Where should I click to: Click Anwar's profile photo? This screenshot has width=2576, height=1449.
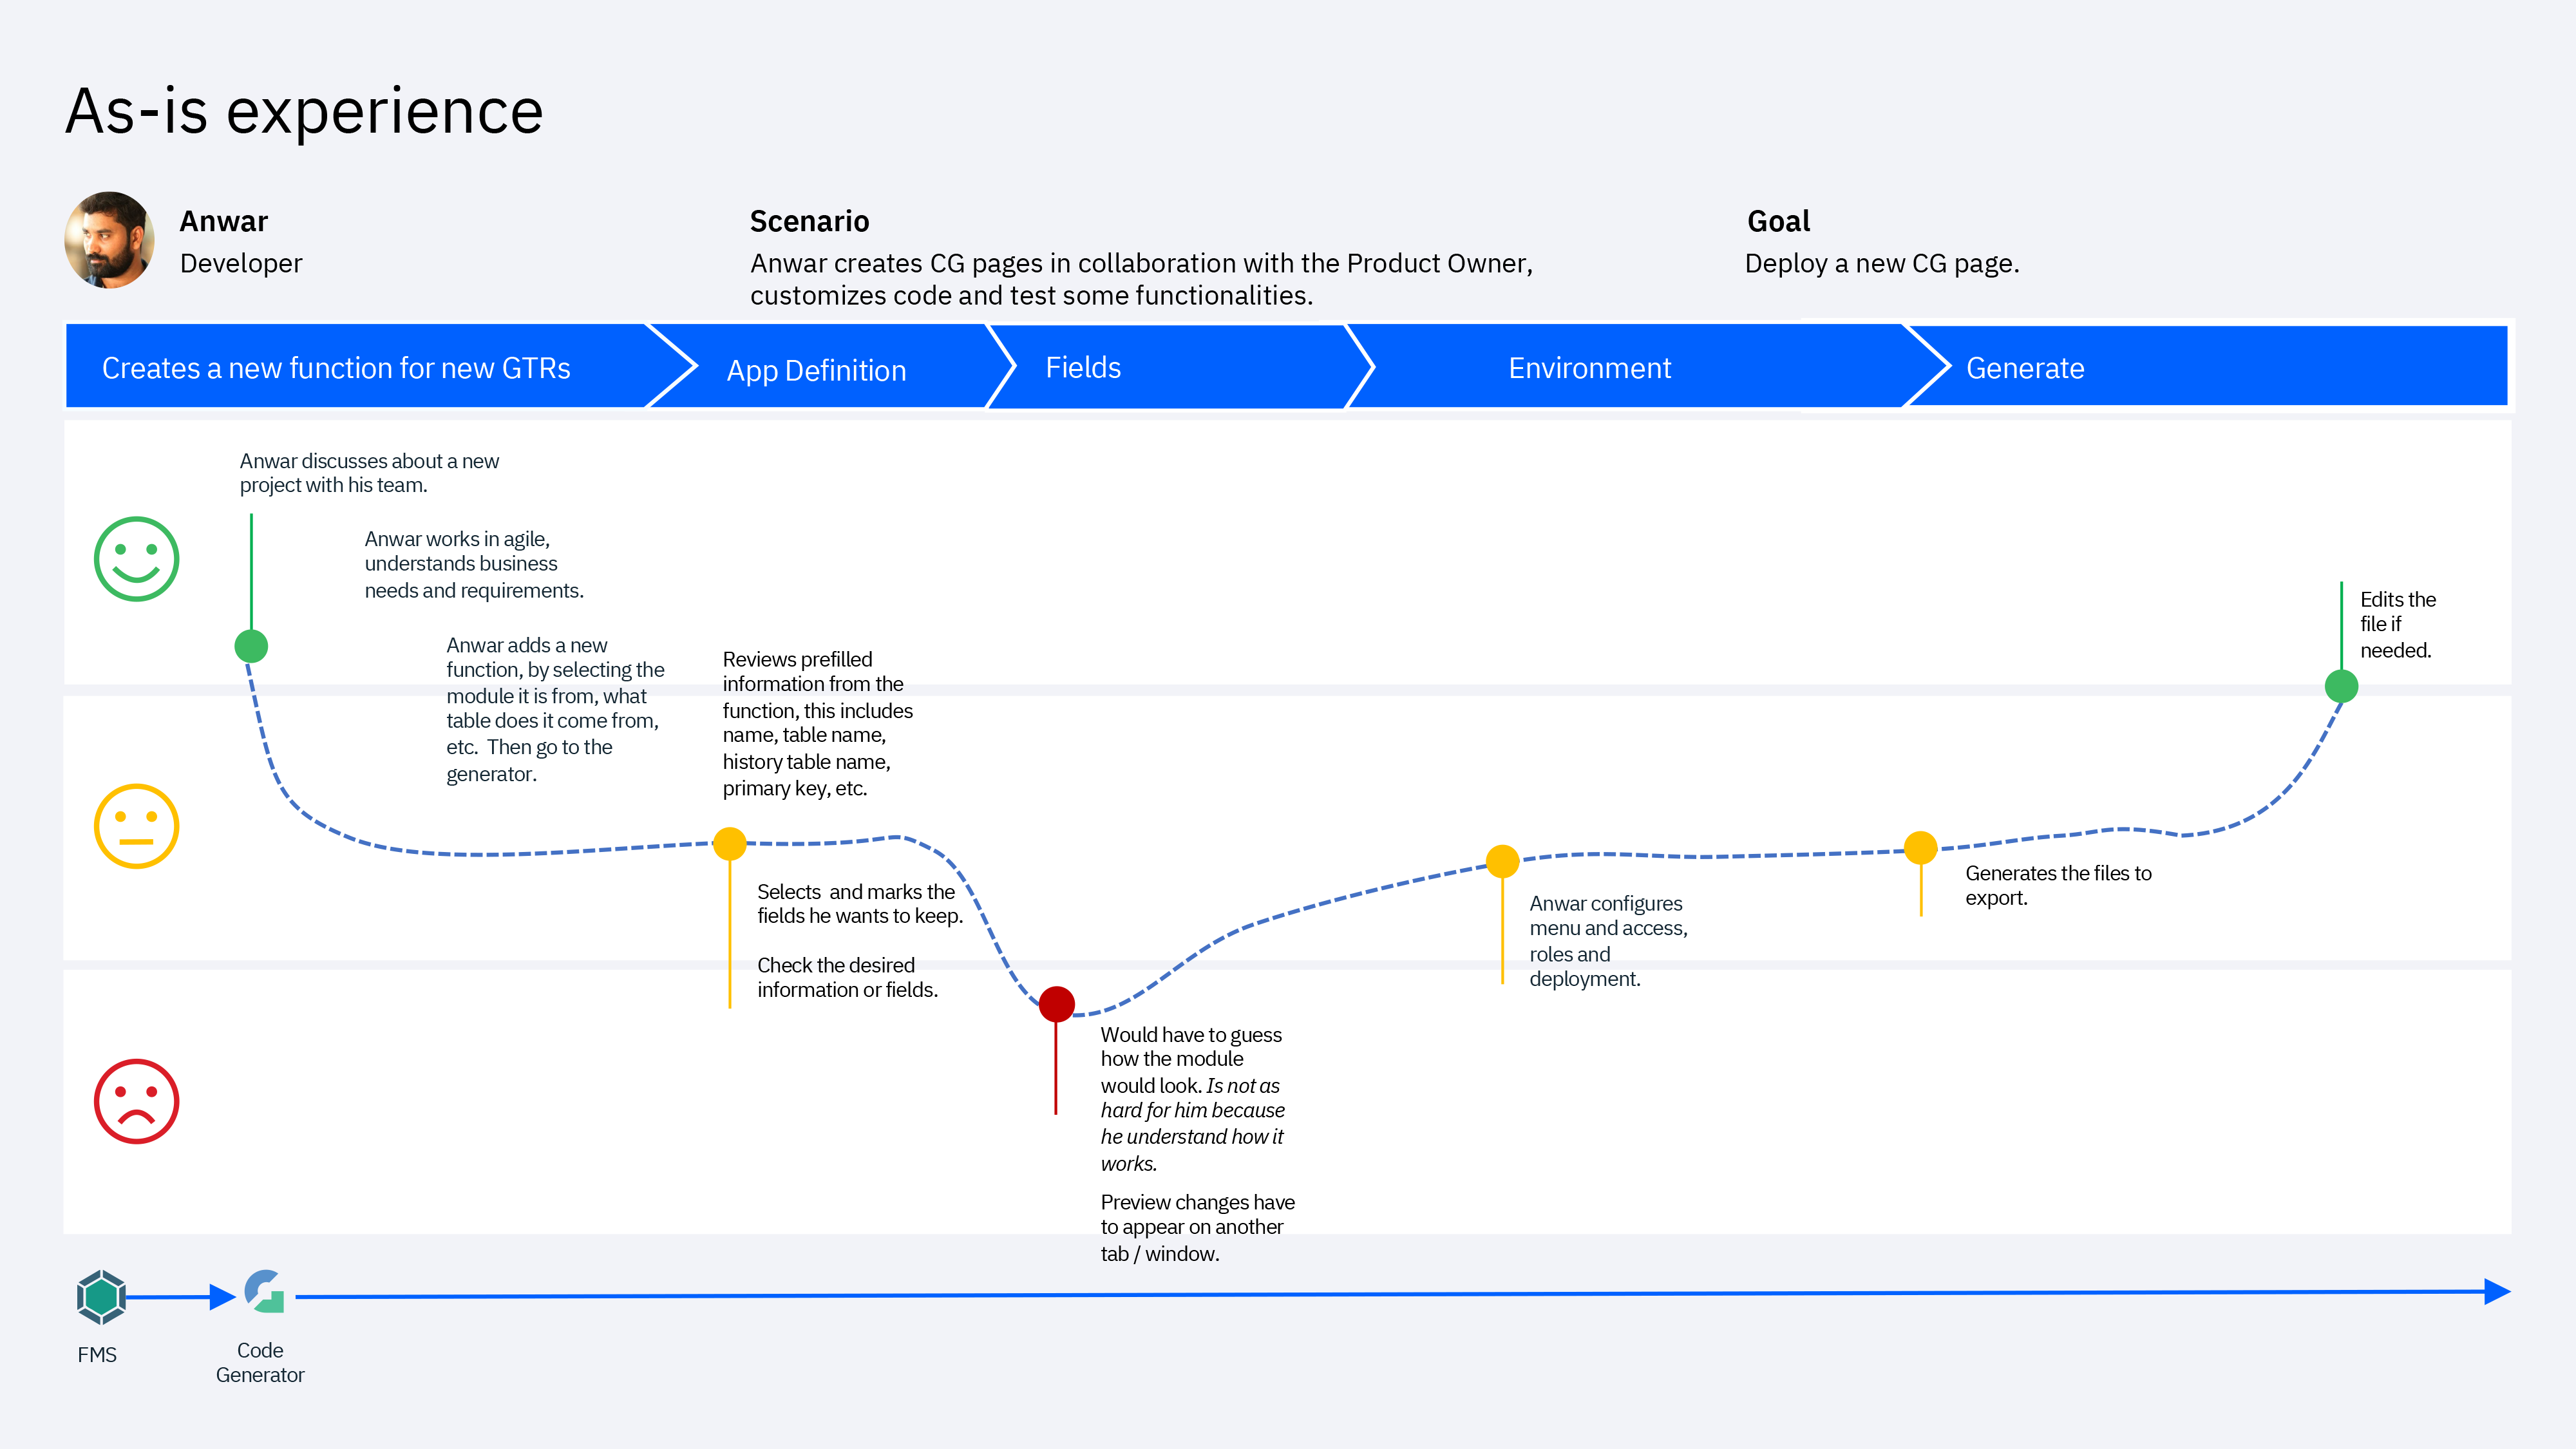pyautogui.click(x=110, y=240)
